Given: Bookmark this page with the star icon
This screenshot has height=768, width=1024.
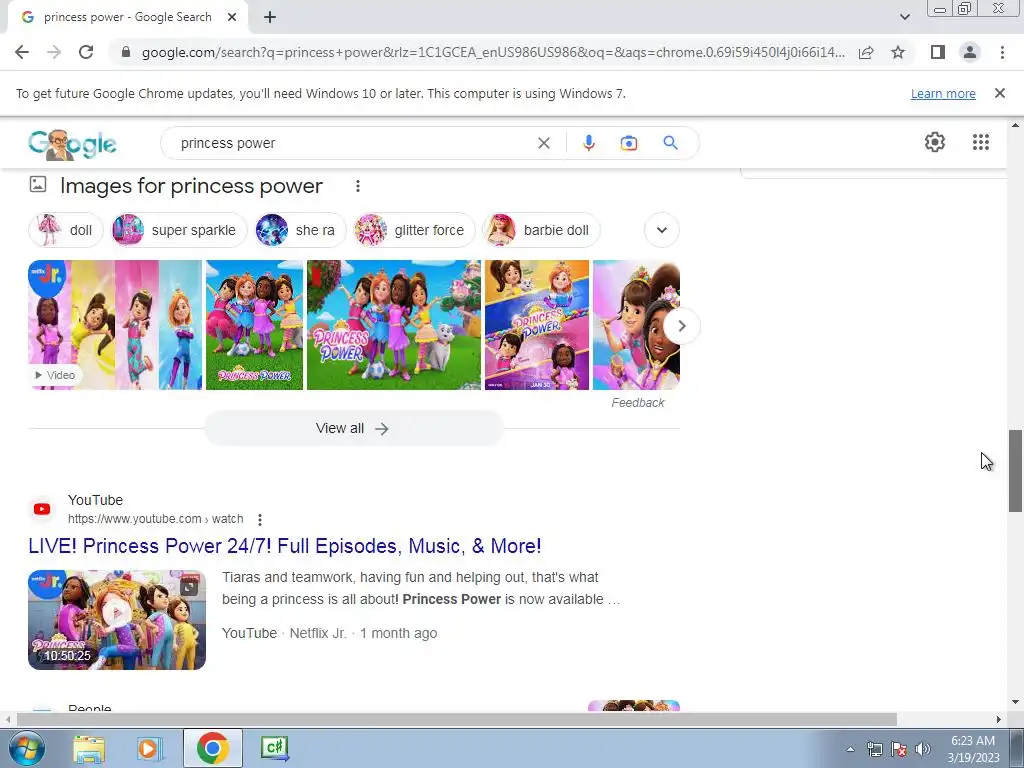Looking at the screenshot, I should pos(898,52).
